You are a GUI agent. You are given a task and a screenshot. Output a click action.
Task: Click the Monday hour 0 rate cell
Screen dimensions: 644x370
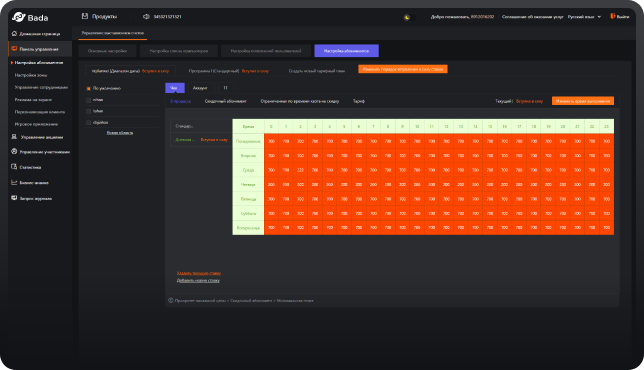pos(271,141)
